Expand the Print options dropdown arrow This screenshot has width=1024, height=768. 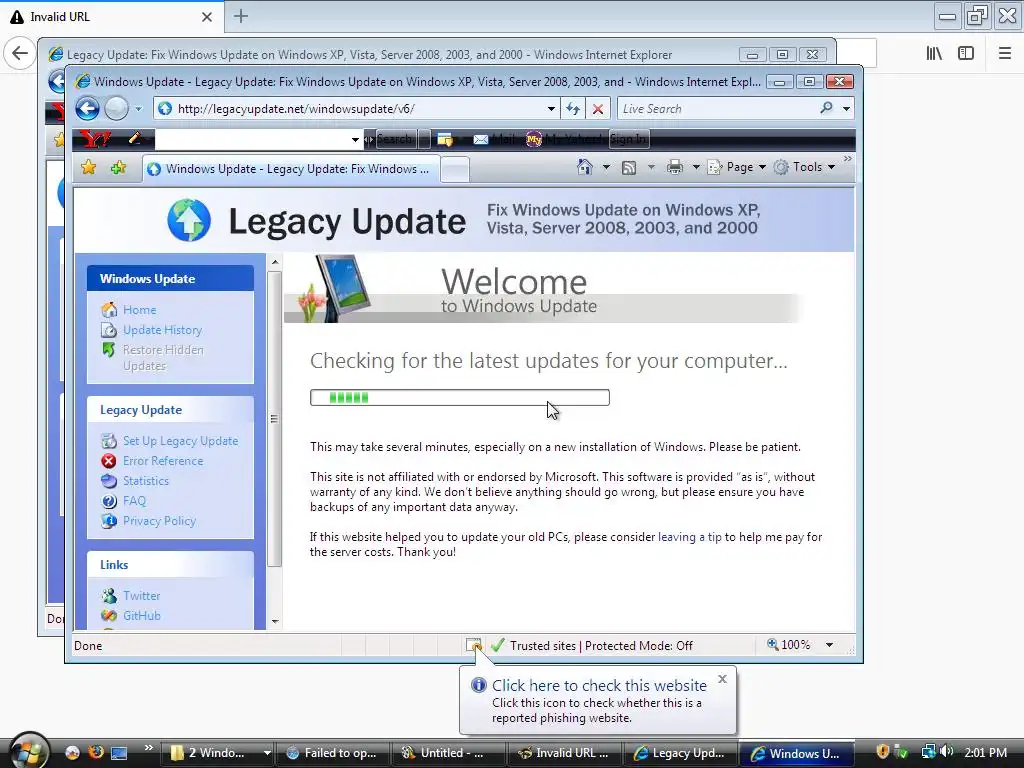click(696, 168)
